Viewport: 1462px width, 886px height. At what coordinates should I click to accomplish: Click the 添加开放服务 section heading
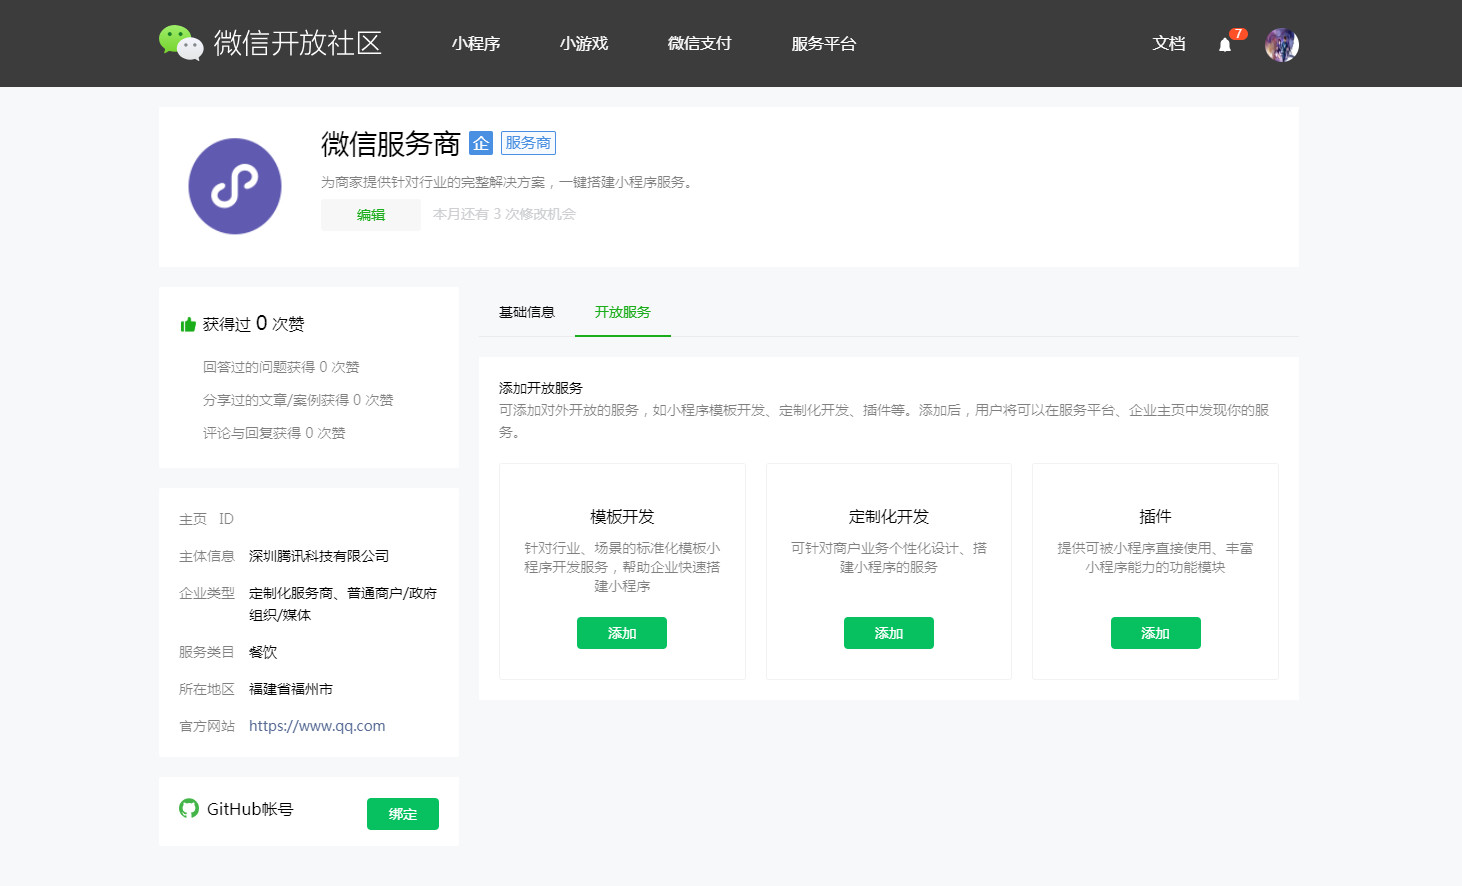coord(541,388)
